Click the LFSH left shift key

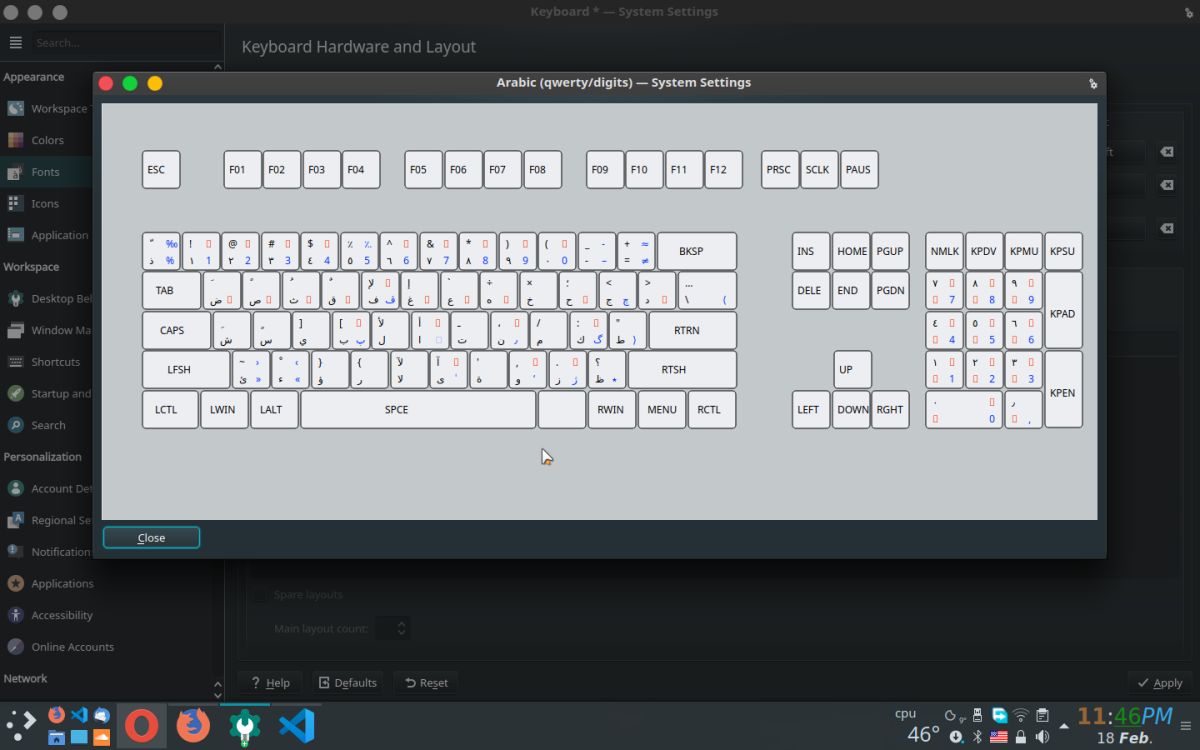(x=186, y=370)
